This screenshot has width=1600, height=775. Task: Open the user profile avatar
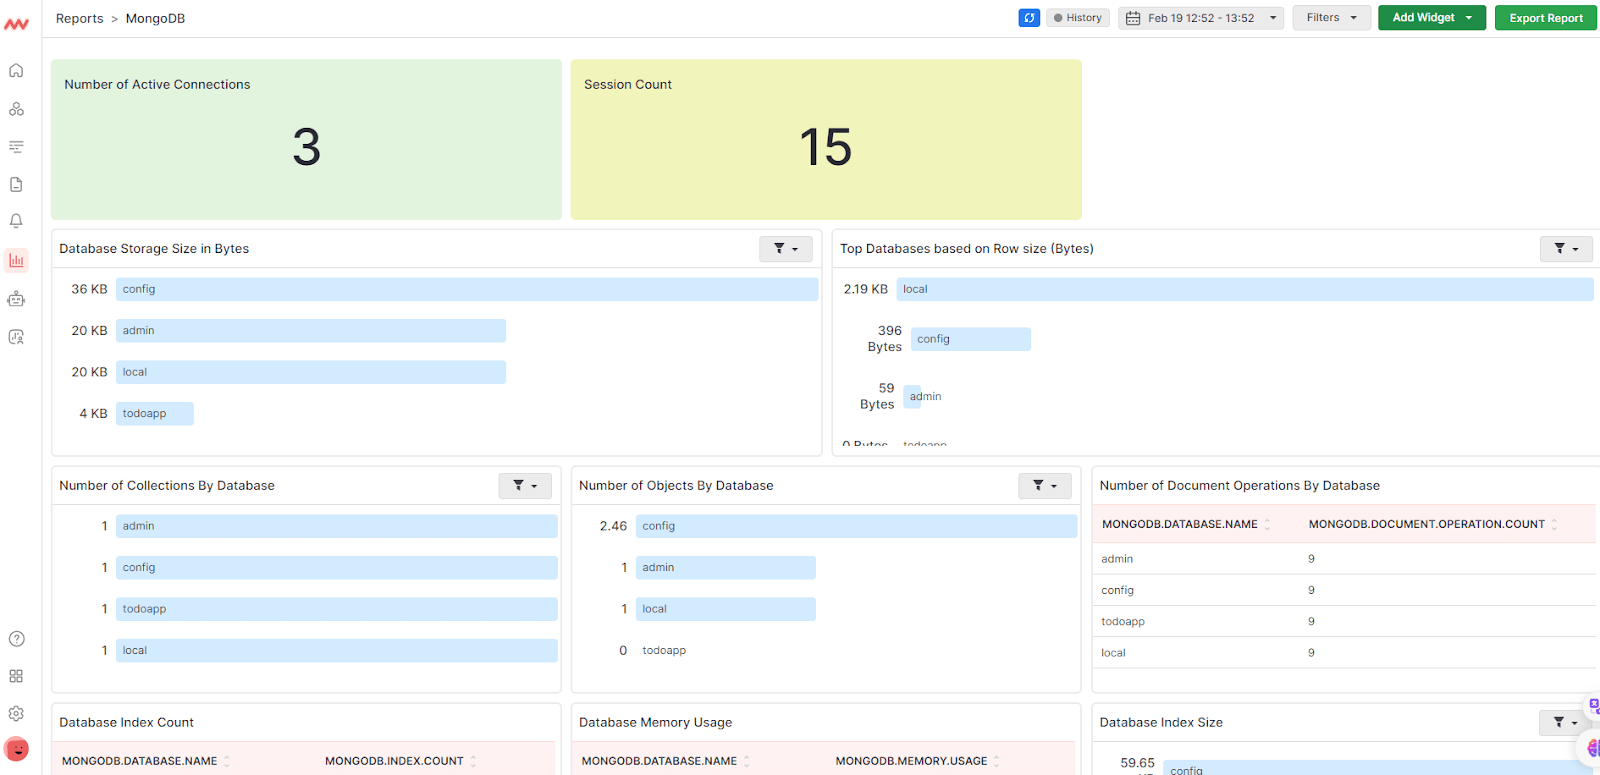[16, 749]
